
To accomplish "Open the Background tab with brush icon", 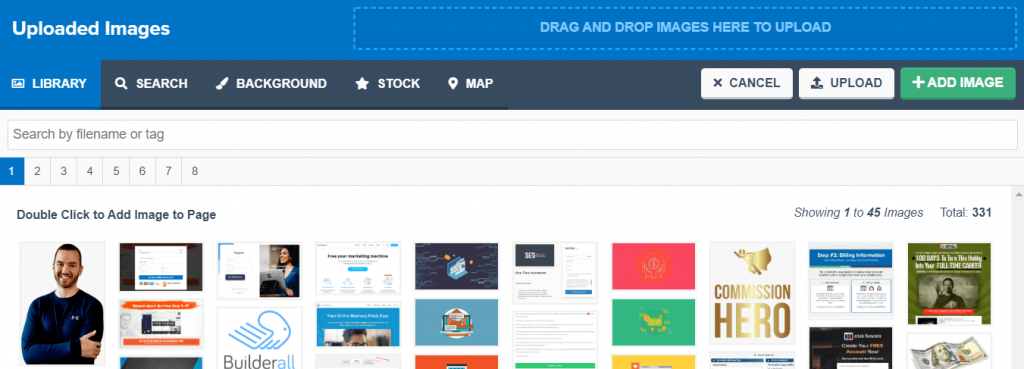I will [271, 84].
